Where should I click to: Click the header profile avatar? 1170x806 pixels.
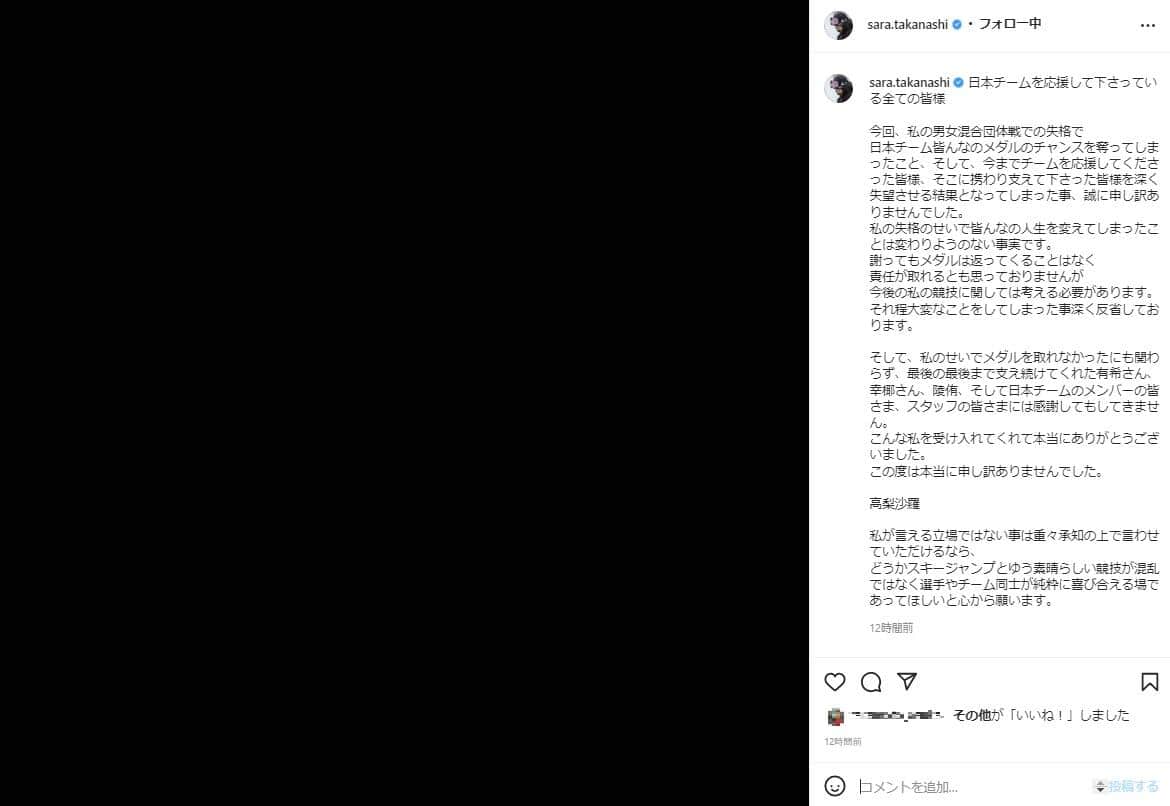838,25
